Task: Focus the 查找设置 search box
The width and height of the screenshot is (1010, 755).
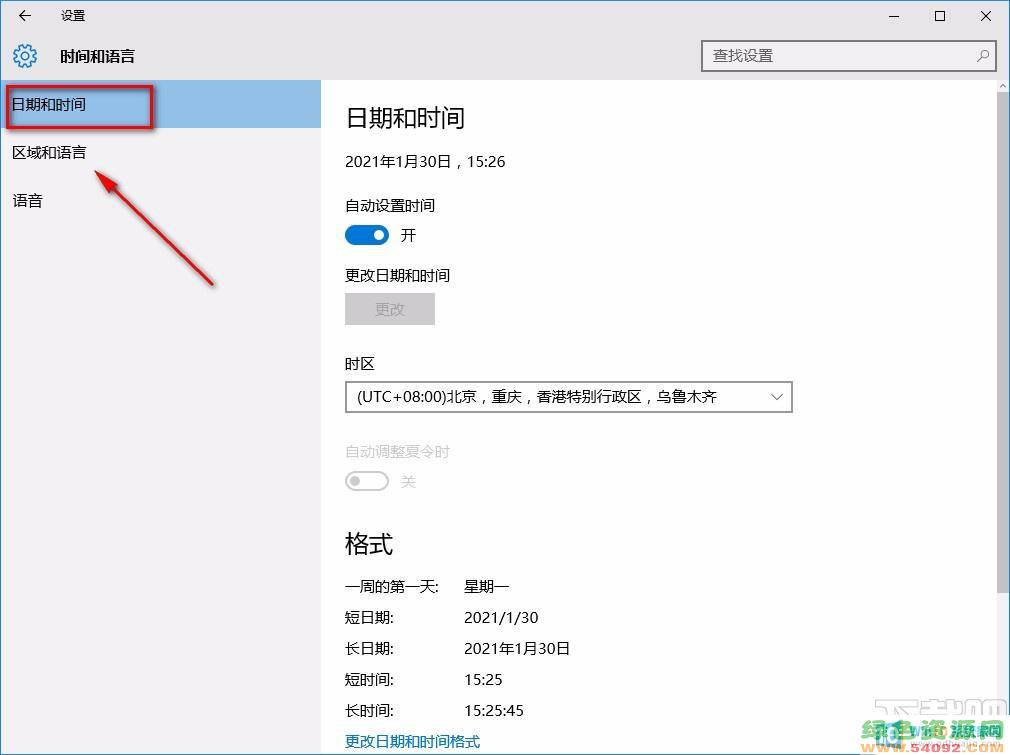Action: click(848, 55)
